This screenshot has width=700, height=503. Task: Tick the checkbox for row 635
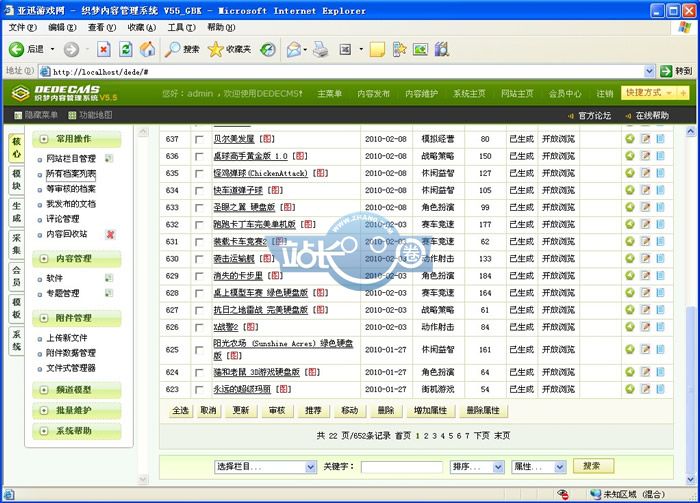tap(199, 173)
